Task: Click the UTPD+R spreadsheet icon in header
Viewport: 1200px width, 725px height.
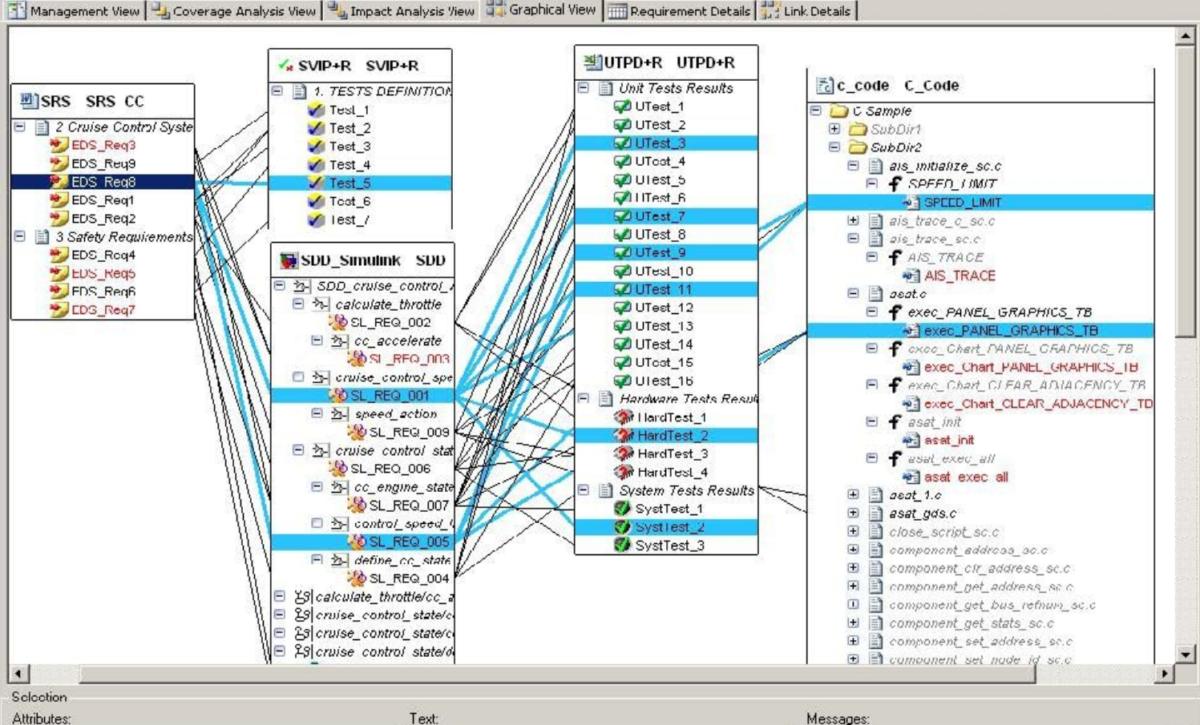Action: pyautogui.click(x=592, y=62)
